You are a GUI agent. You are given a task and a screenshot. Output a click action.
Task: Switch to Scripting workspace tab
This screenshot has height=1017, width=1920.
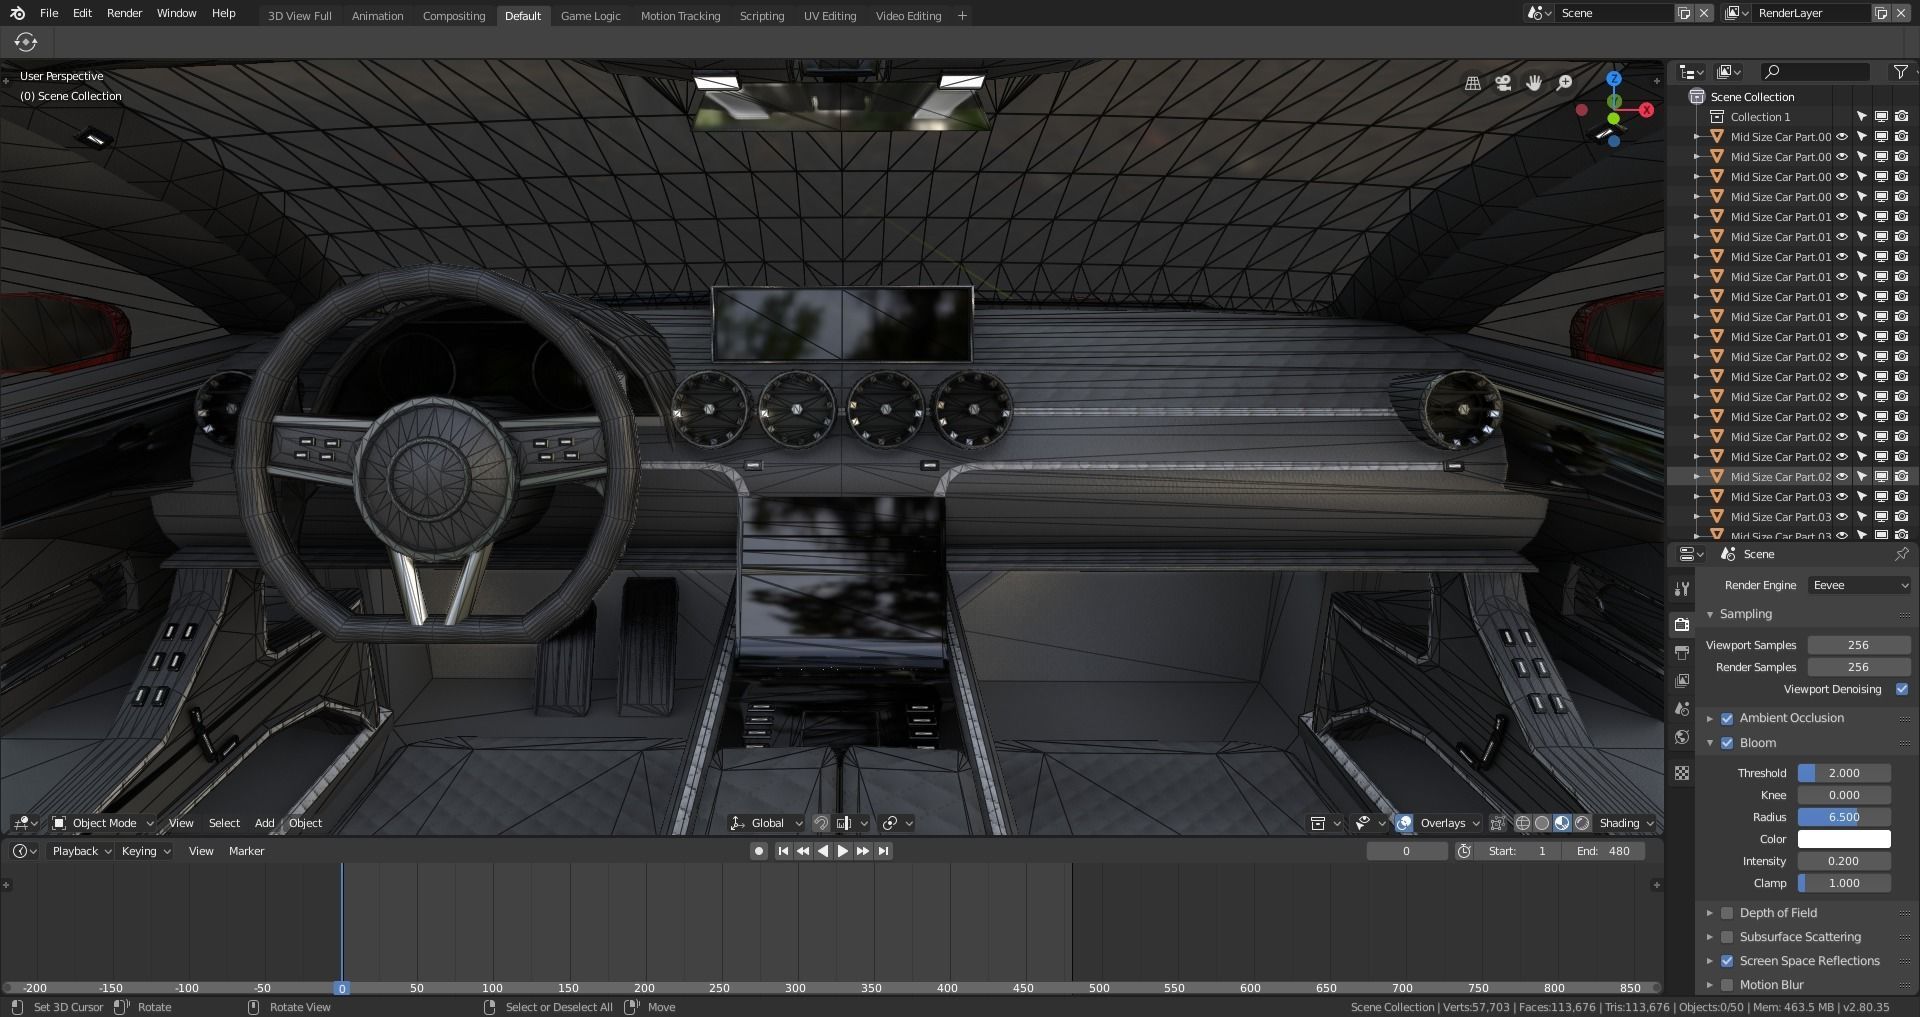[762, 16]
